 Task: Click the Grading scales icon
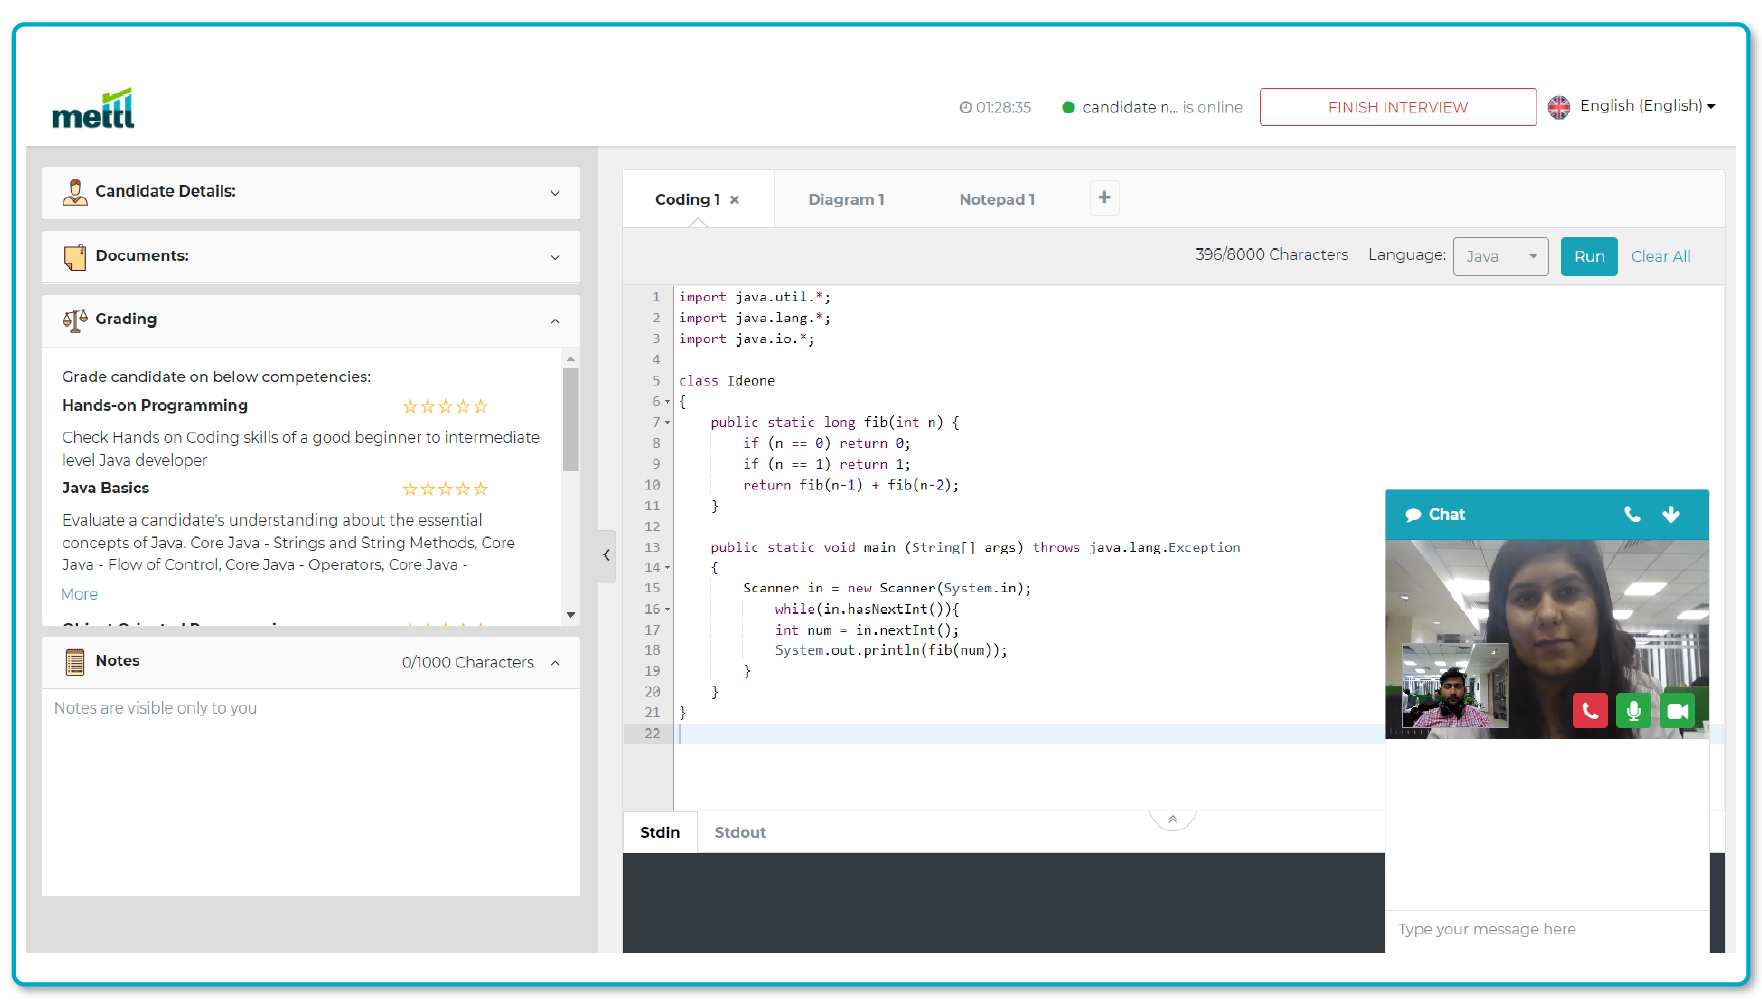[75, 320]
